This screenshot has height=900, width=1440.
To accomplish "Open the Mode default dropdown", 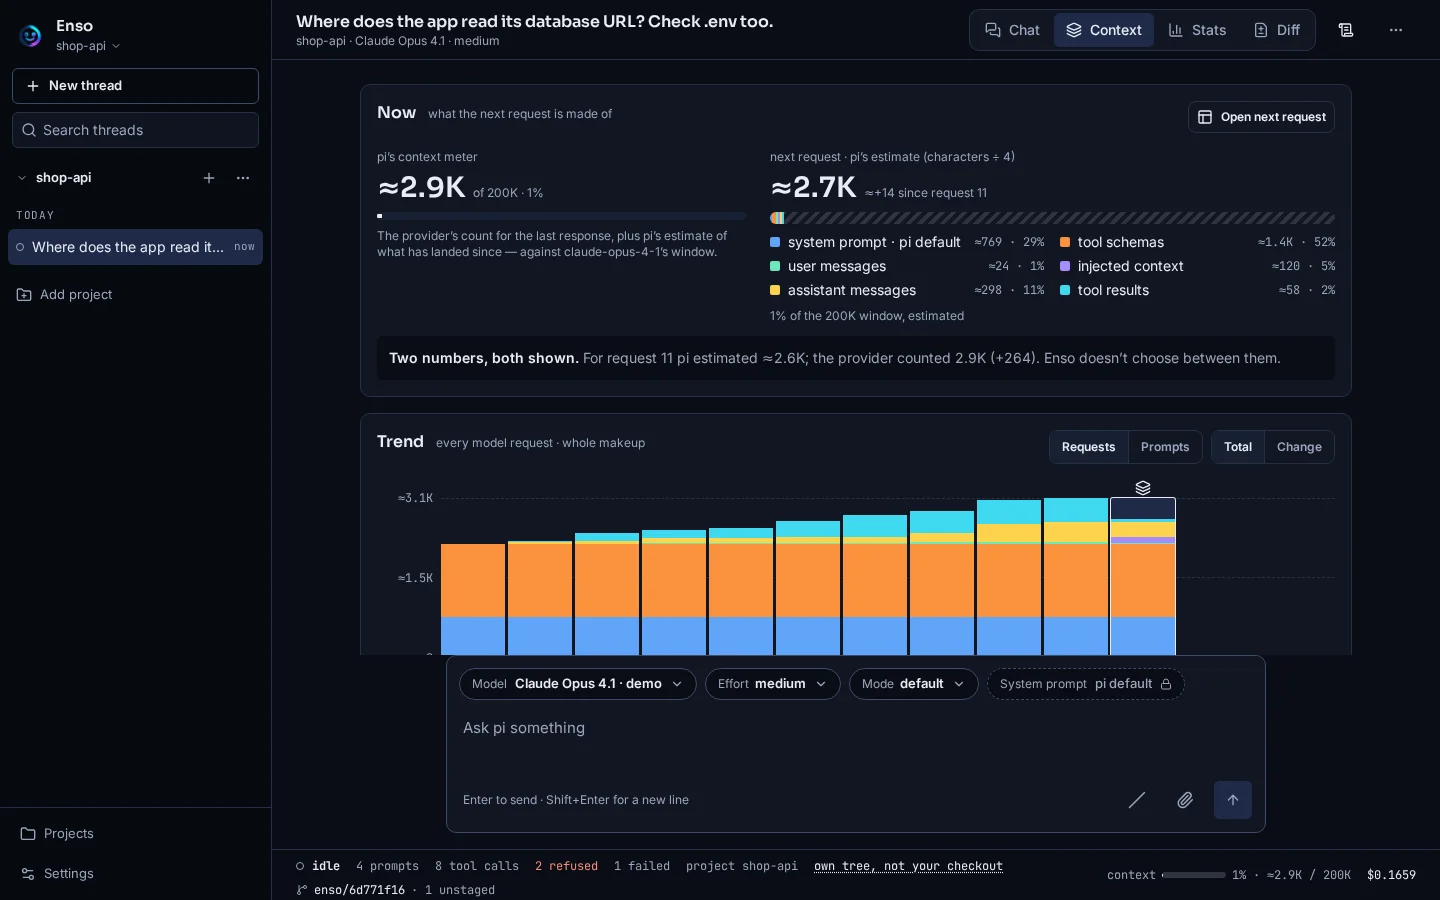I will [913, 684].
